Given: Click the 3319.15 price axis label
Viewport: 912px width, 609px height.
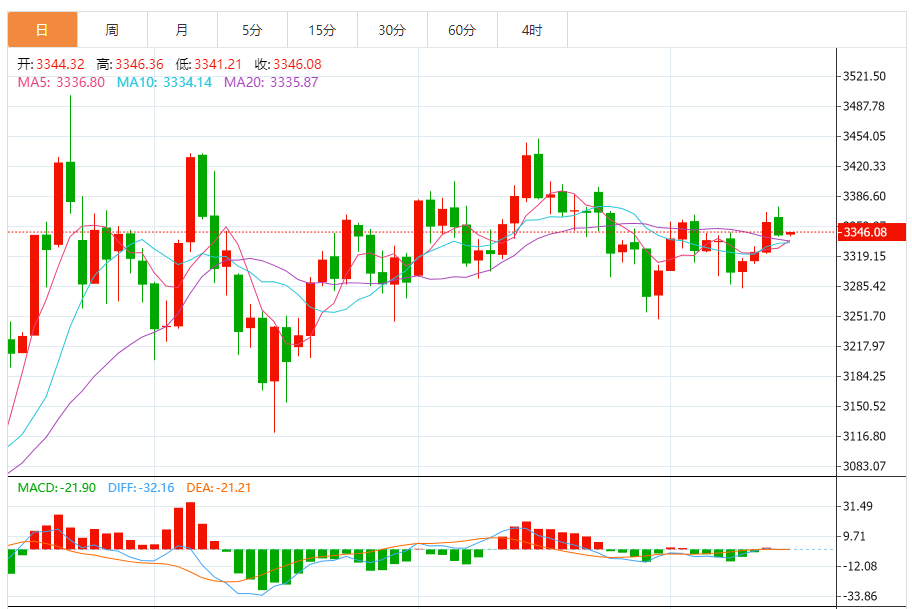Looking at the screenshot, I should pyautogui.click(x=864, y=256).
